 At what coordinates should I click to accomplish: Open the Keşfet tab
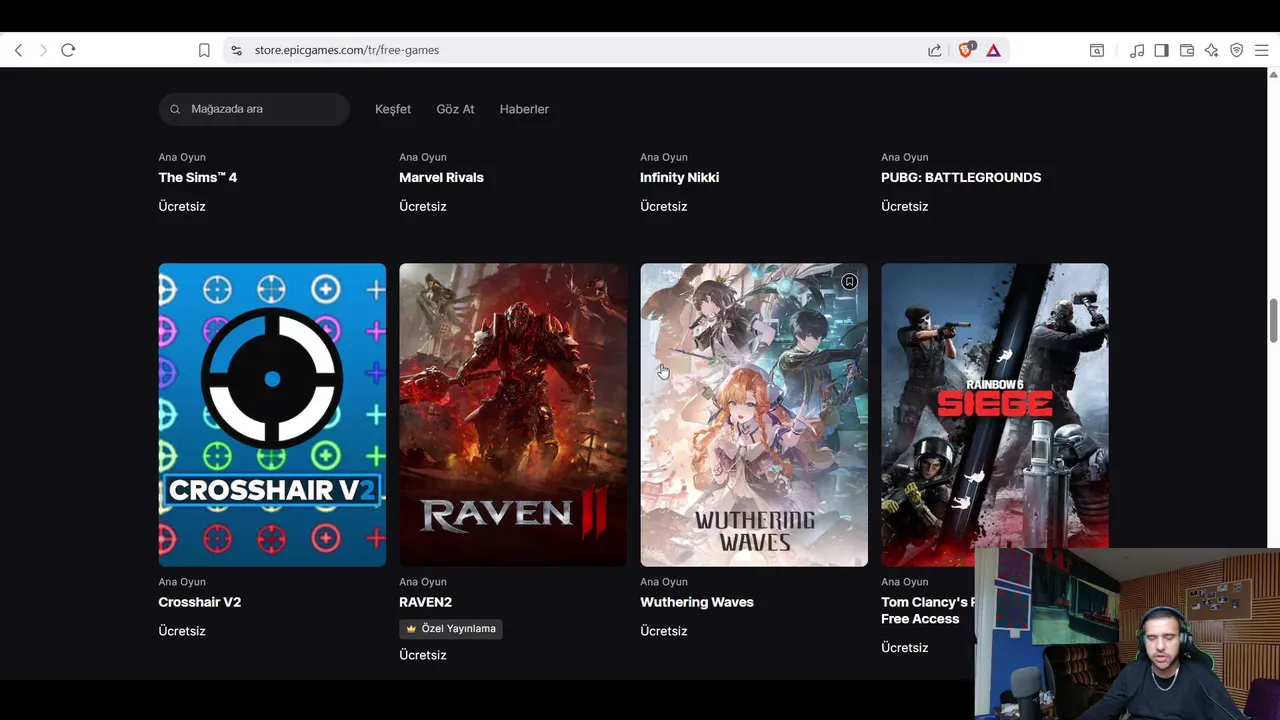coord(393,109)
